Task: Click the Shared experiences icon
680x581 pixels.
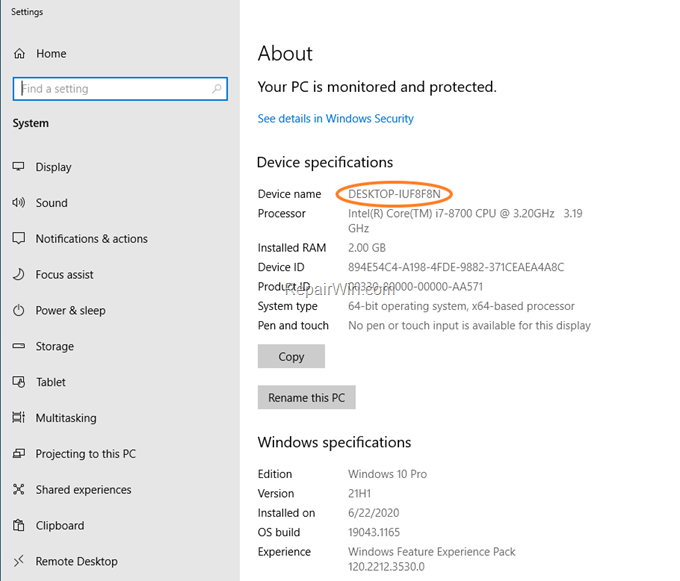Action: (19, 489)
